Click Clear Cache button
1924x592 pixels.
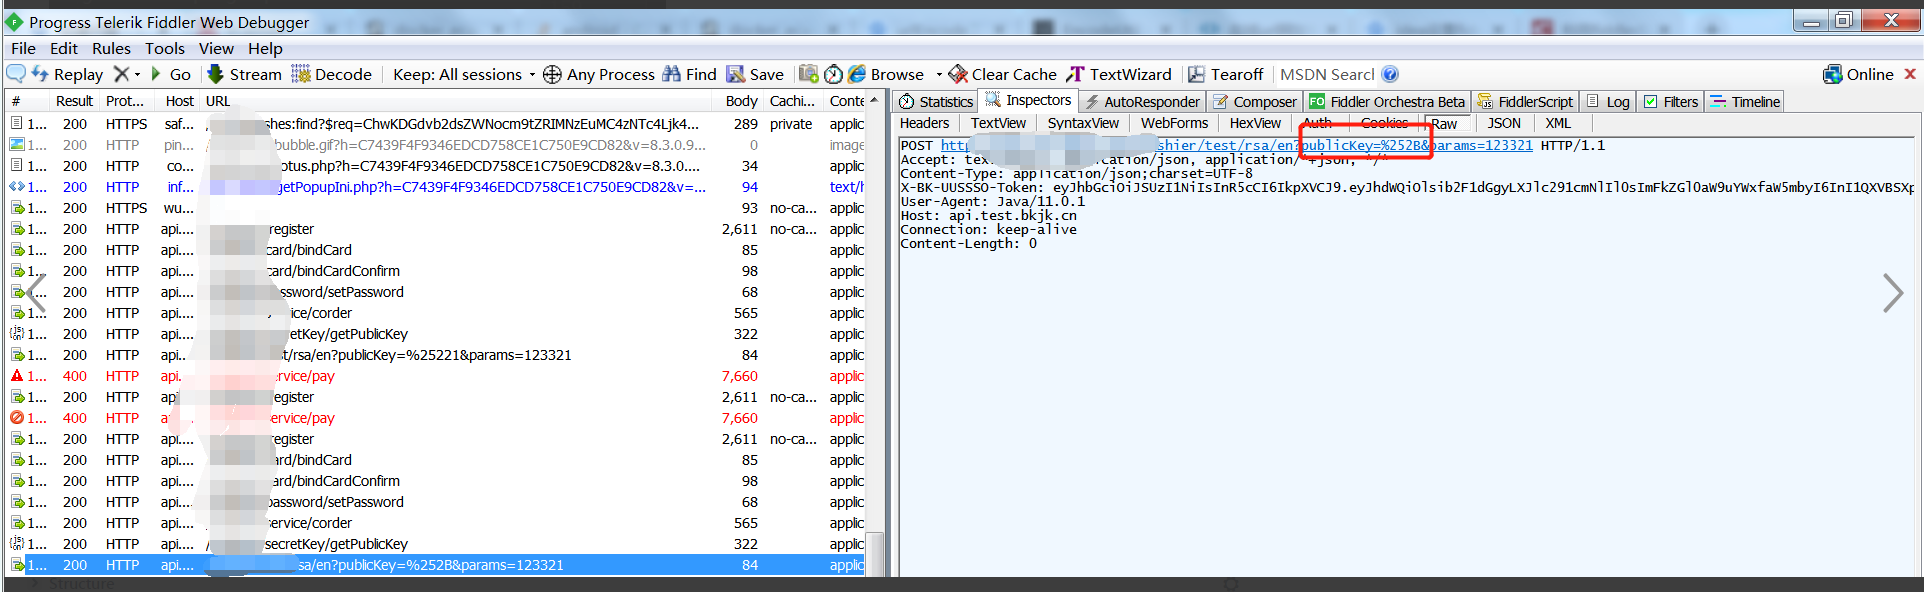click(x=1002, y=74)
